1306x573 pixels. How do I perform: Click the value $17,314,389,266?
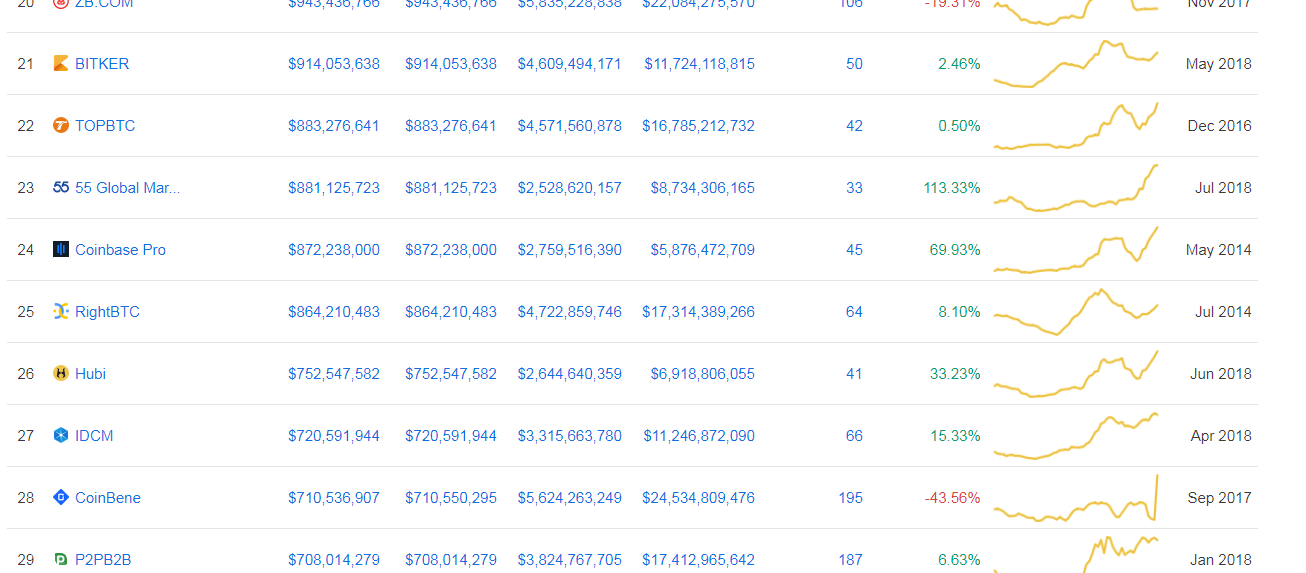pos(699,312)
